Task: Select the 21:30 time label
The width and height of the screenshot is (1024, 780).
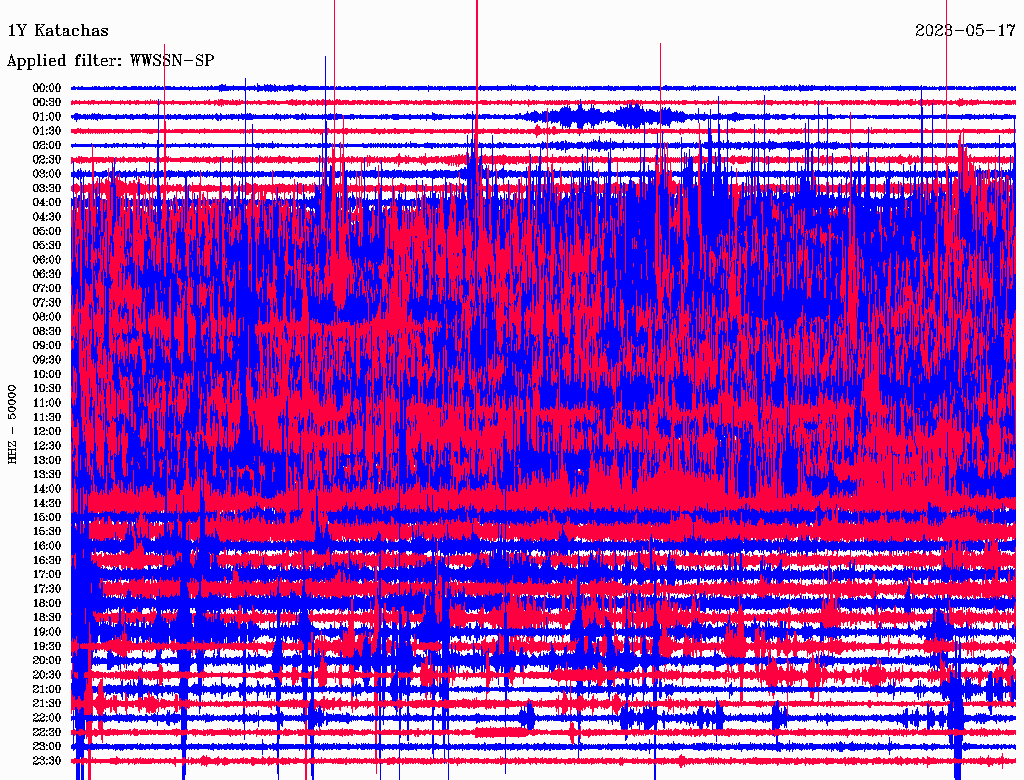Action: point(47,704)
